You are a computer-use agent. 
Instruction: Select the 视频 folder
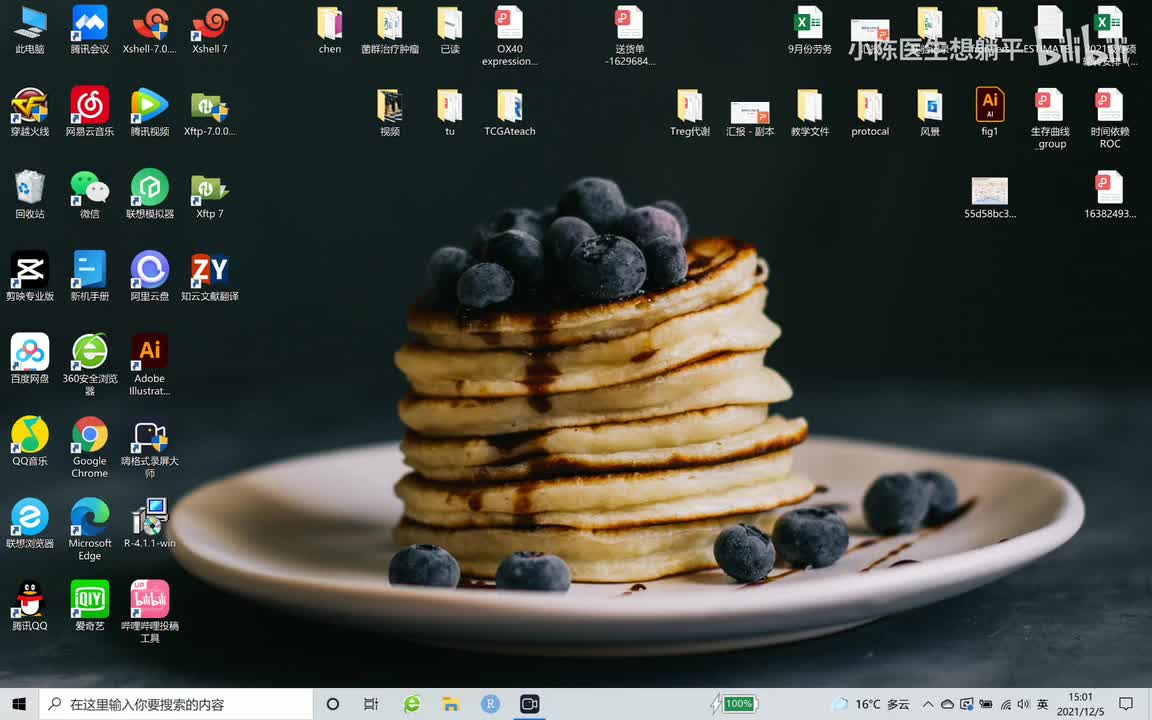click(390, 112)
